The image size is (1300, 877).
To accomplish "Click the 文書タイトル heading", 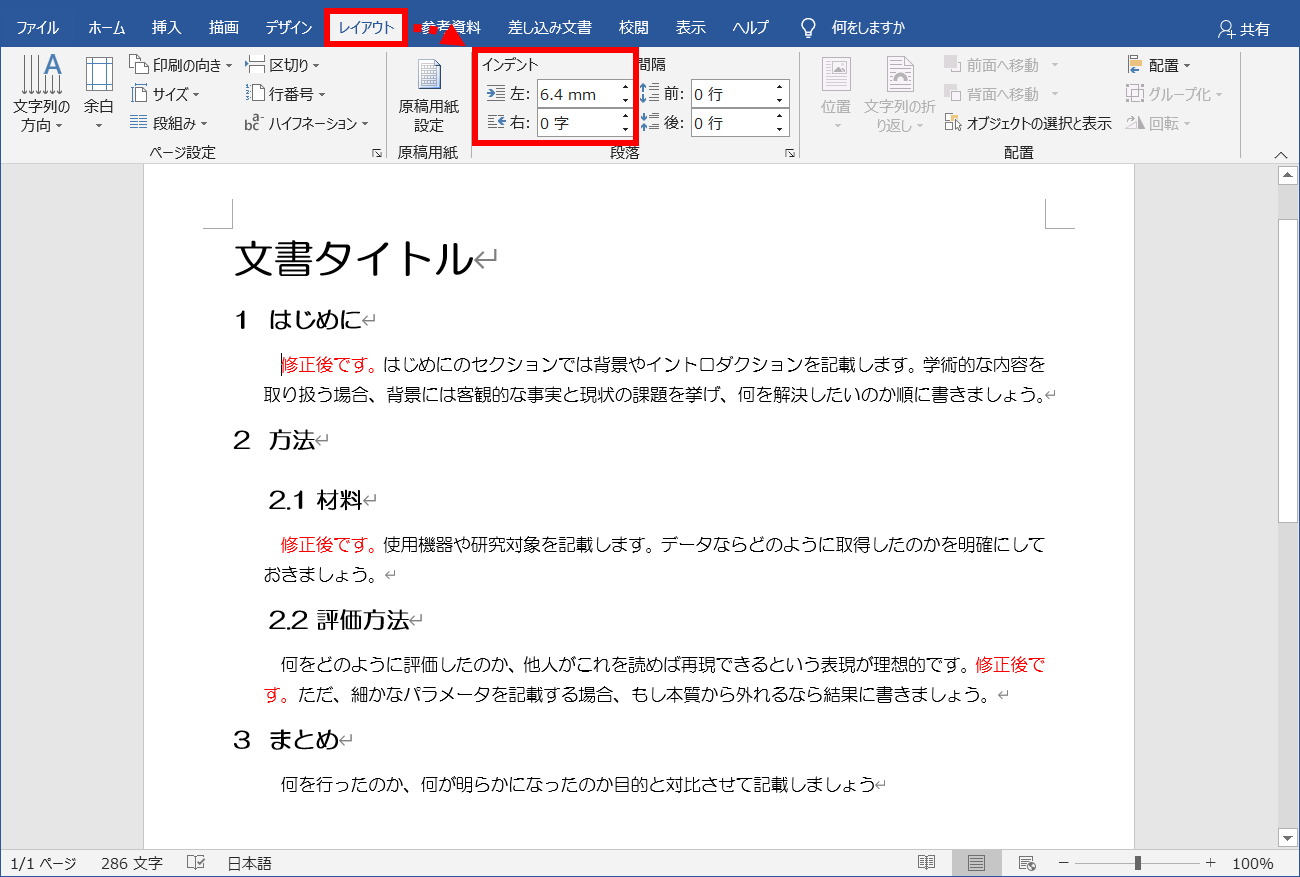I will (x=353, y=259).
